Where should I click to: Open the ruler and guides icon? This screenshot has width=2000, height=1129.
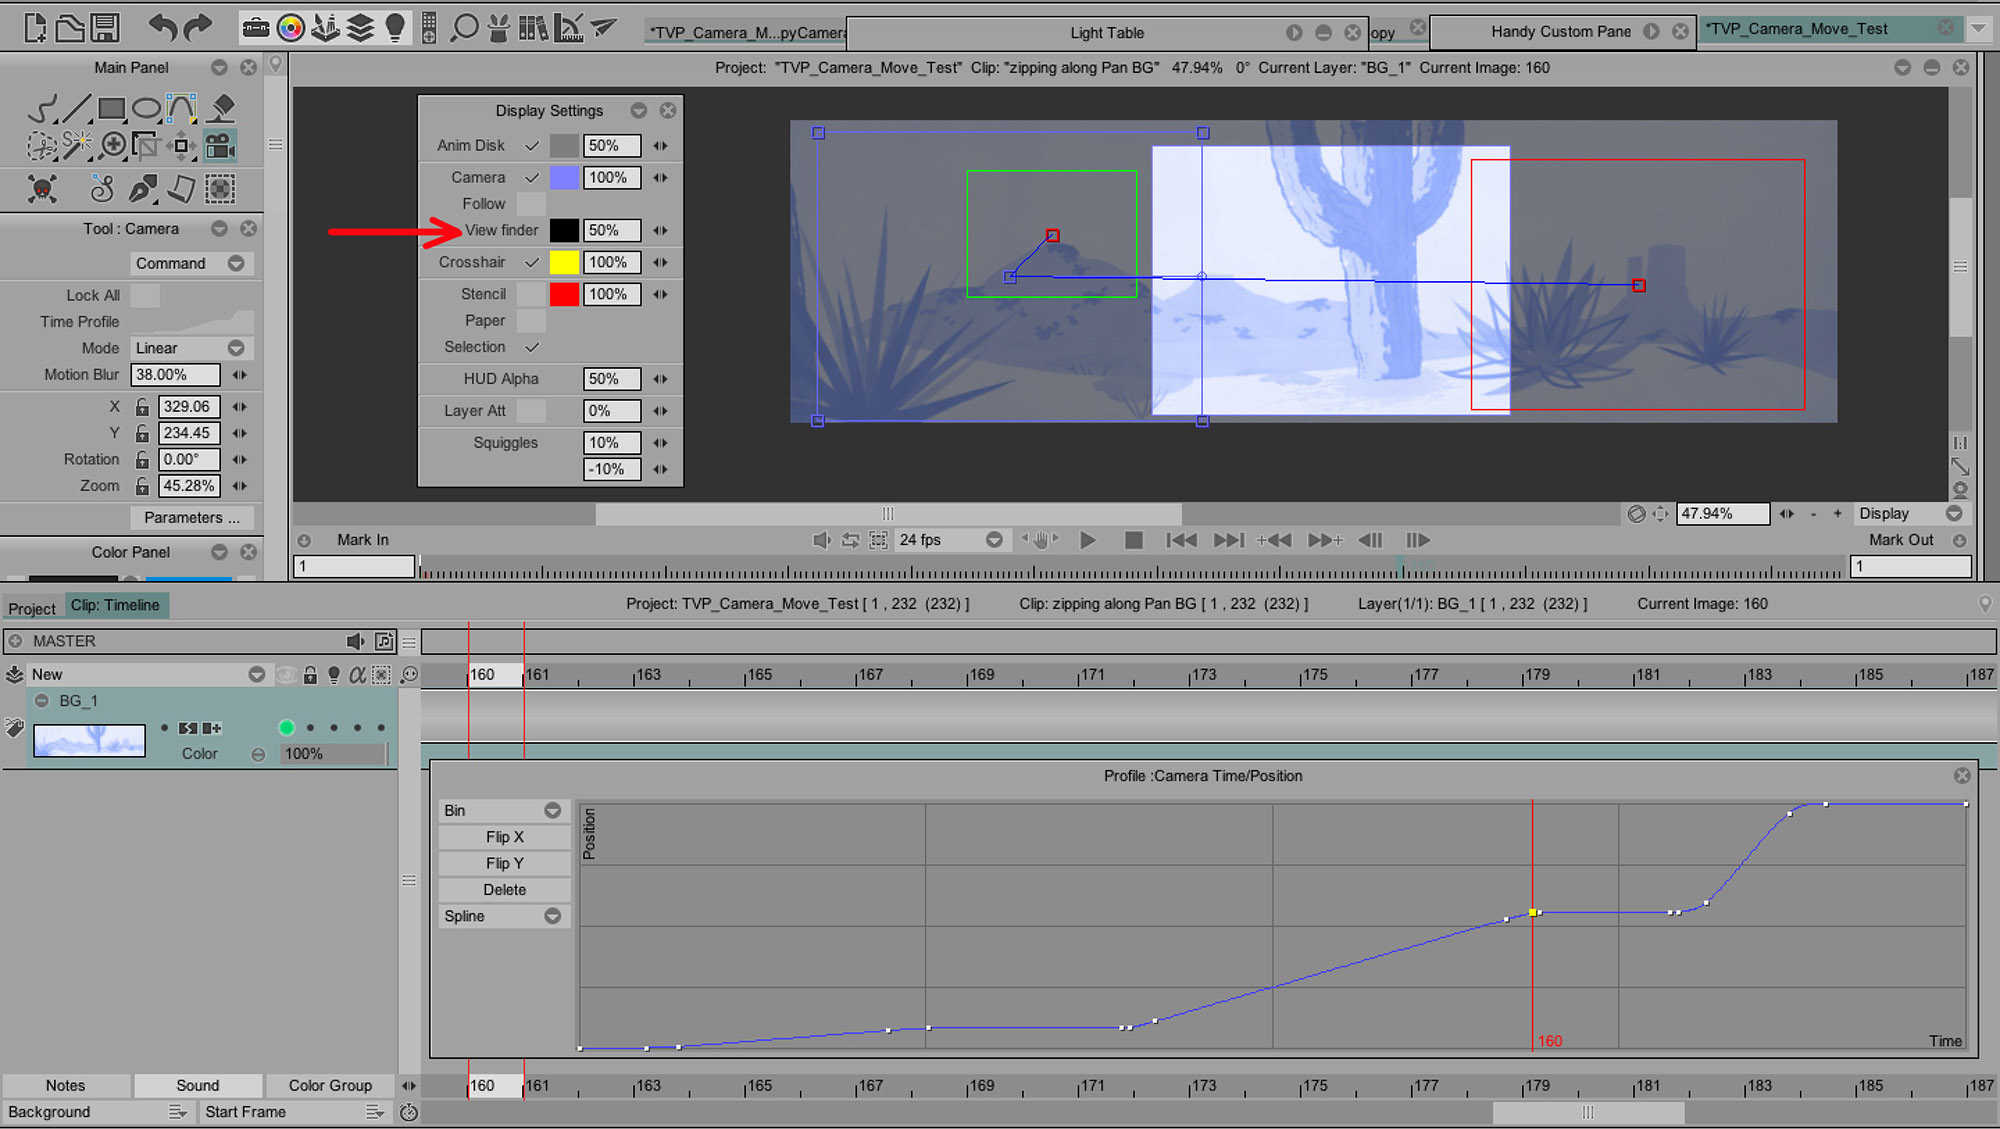(x=568, y=28)
